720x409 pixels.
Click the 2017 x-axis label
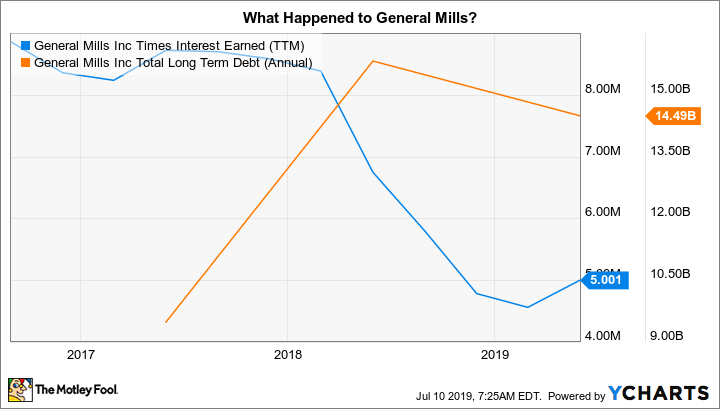tap(79, 355)
